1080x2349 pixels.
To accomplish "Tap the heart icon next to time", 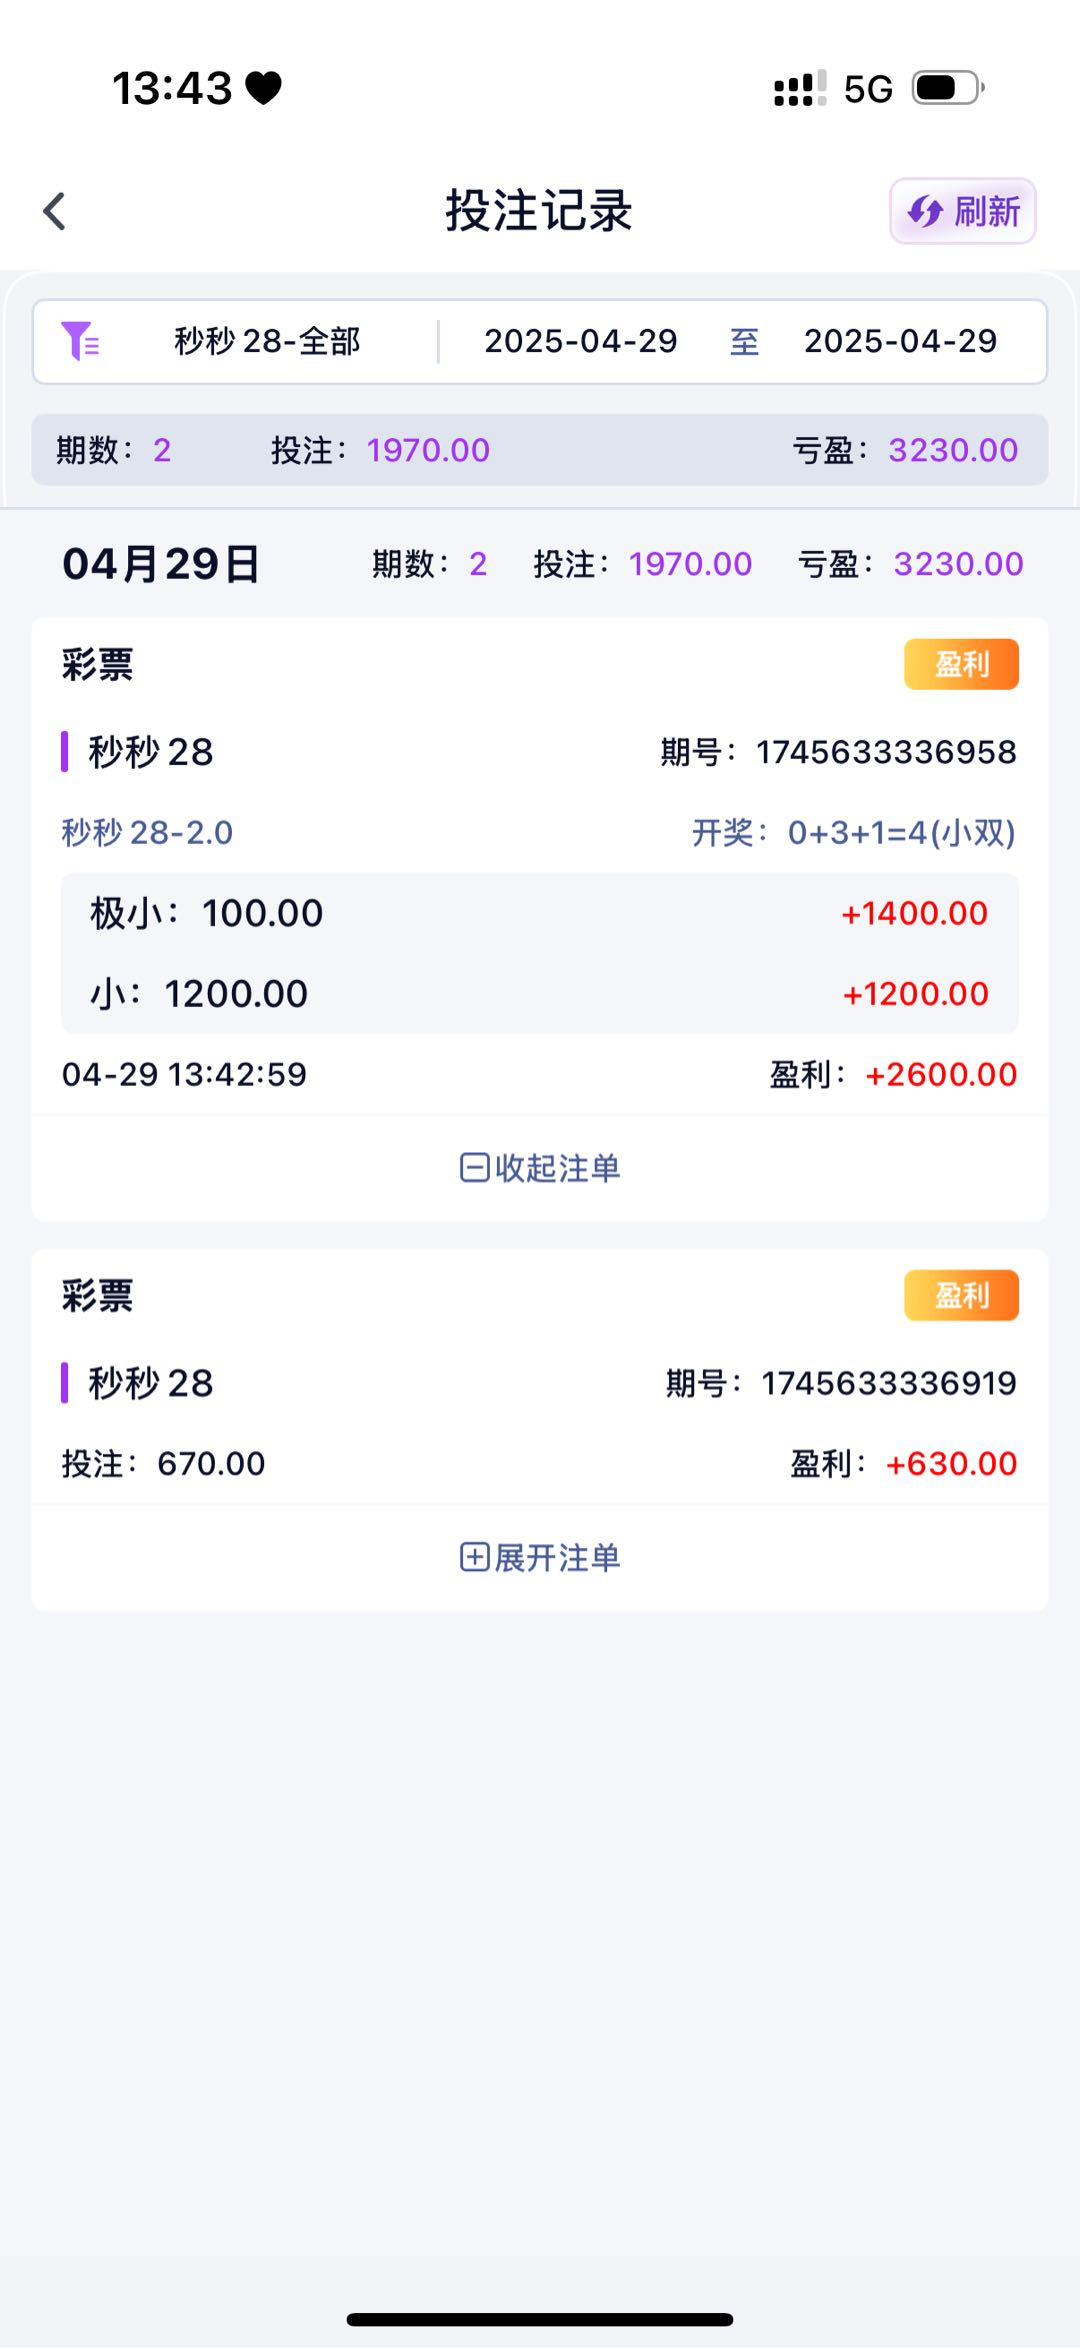I will pyautogui.click(x=264, y=88).
